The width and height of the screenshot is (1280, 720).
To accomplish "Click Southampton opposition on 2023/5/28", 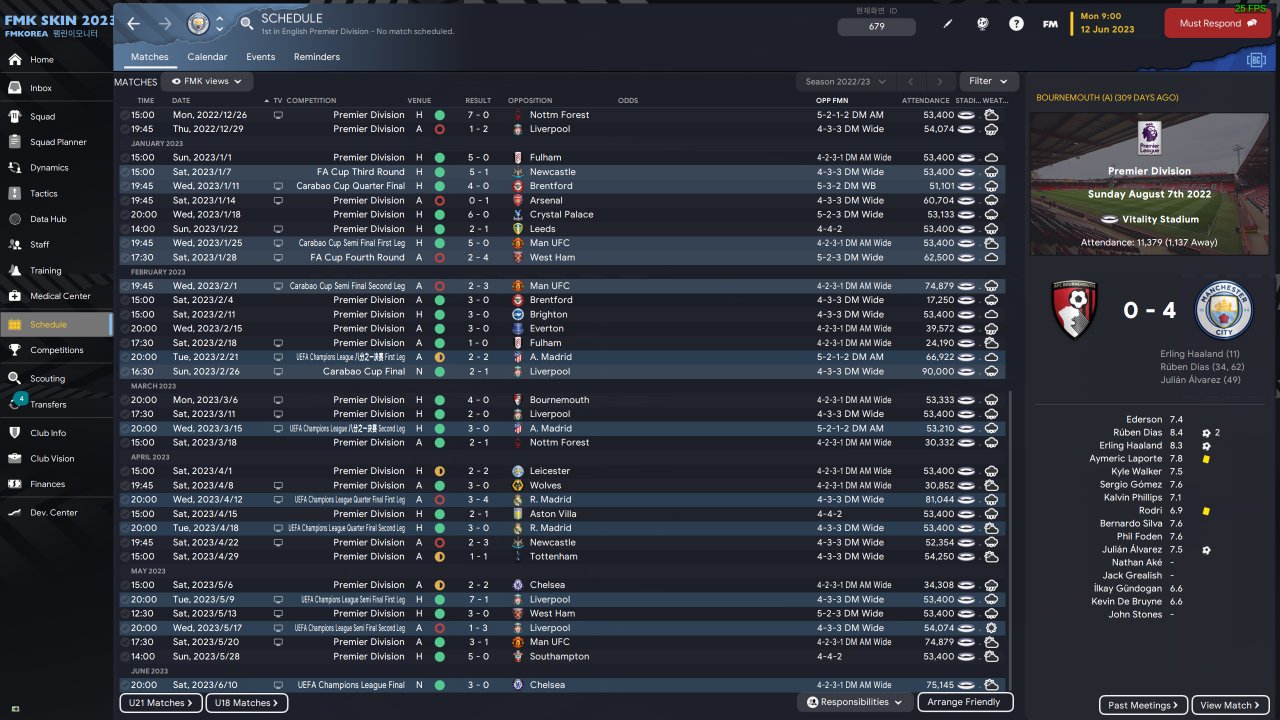I will pos(559,657).
